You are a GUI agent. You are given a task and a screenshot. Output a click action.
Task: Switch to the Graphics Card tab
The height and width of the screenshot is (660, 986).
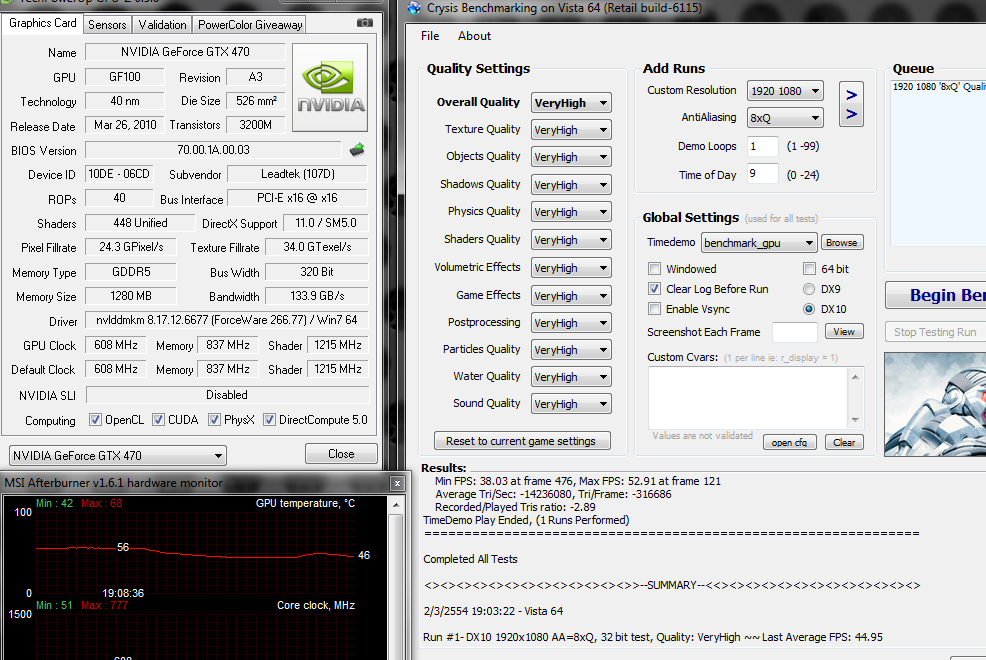42,23
